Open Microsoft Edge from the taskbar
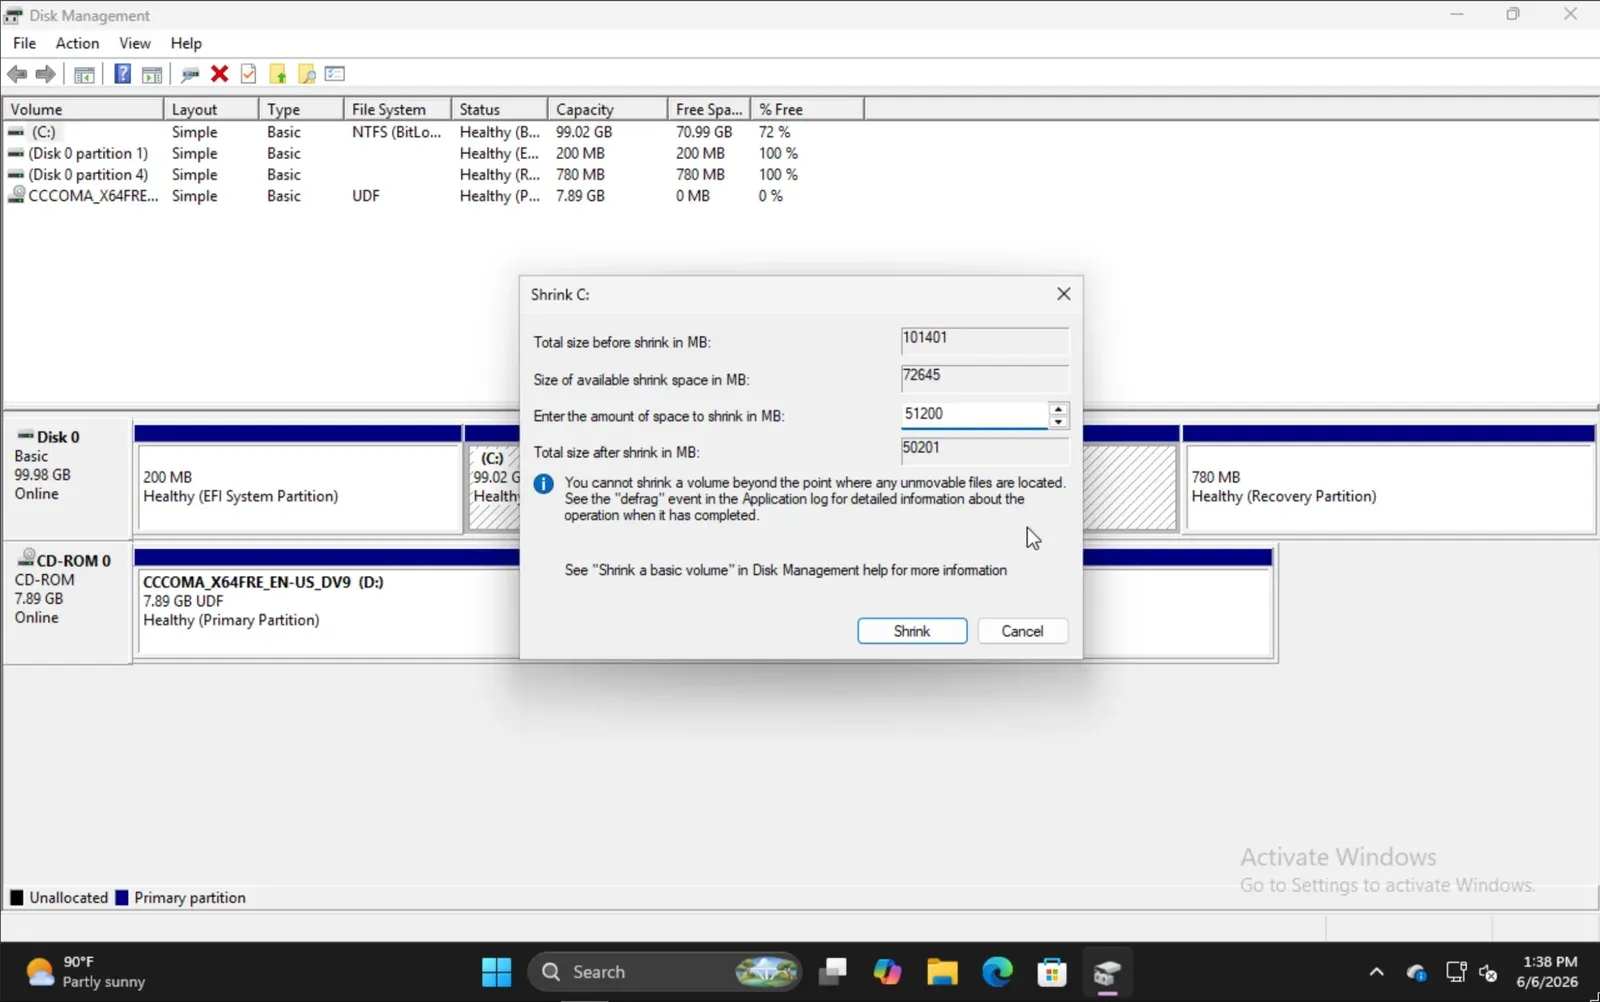The image size is (1600, 1002). pos(997,972)
